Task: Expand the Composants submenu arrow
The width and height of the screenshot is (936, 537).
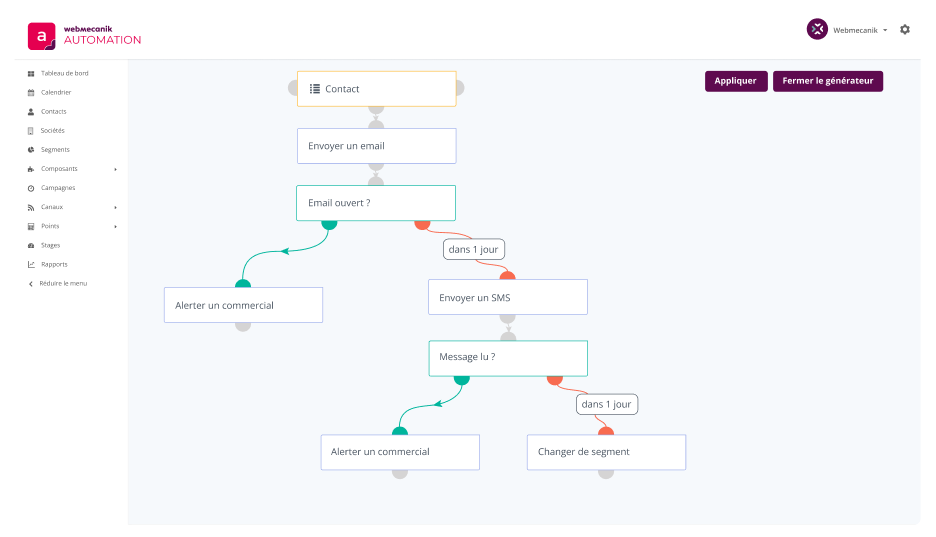Action: point(116,169)
